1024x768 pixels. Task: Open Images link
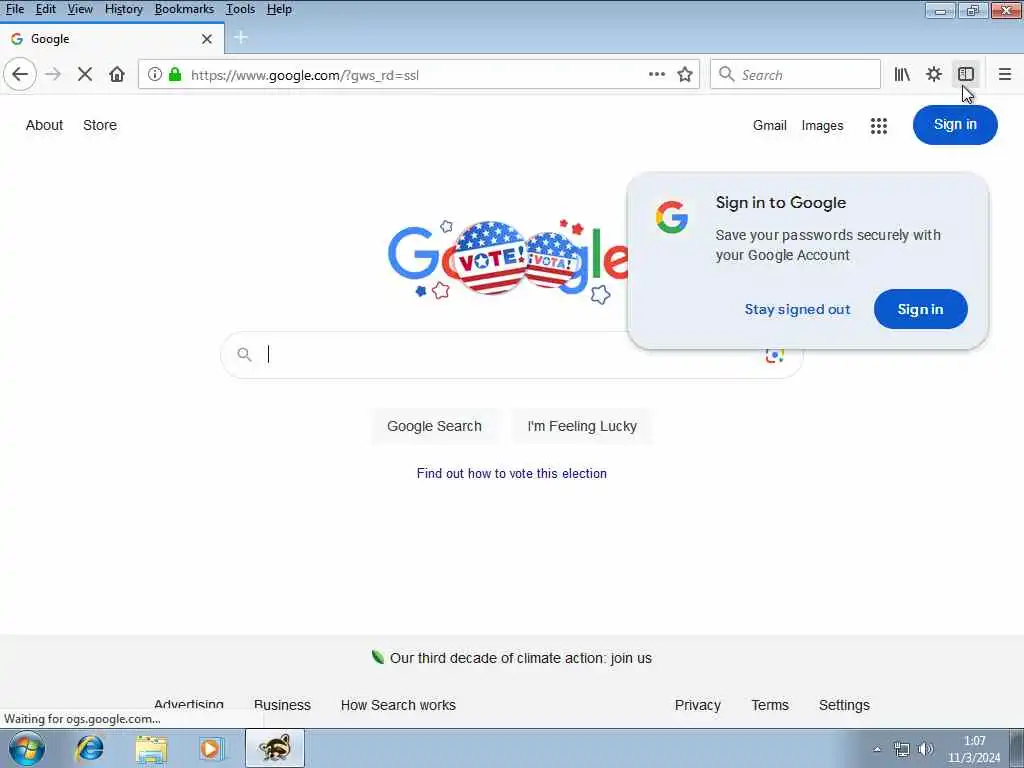(x=822, y=125)
